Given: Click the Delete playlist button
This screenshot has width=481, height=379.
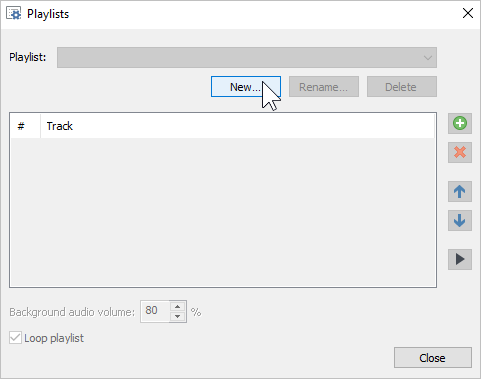Looking at the screenshot, I should 402,87.
